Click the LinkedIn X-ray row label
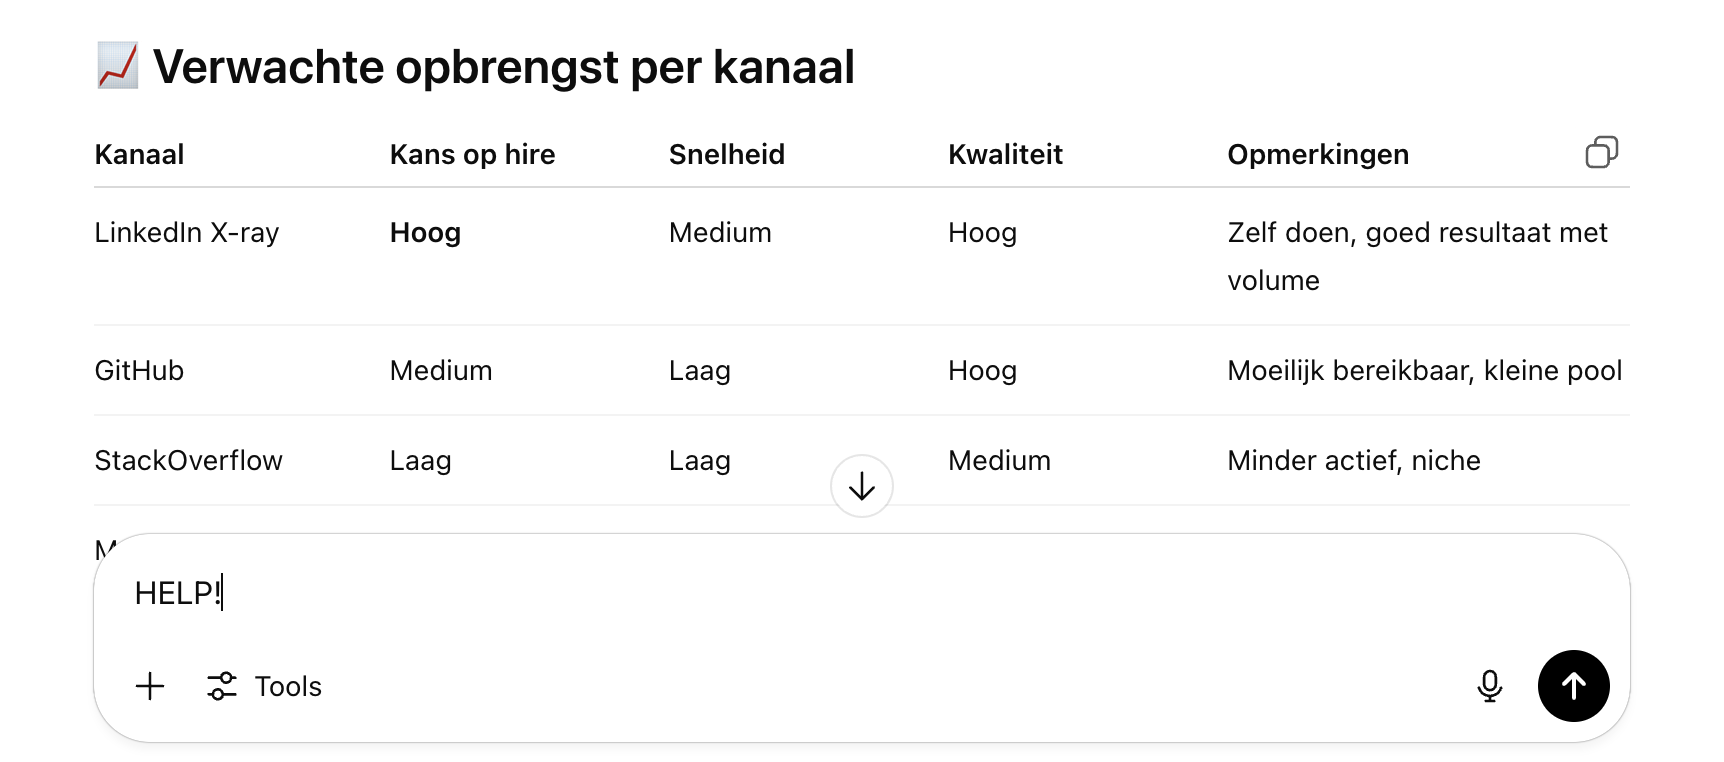Image resolution: width=1724 pixels, height=762 pixels. [x=186, y=233]
